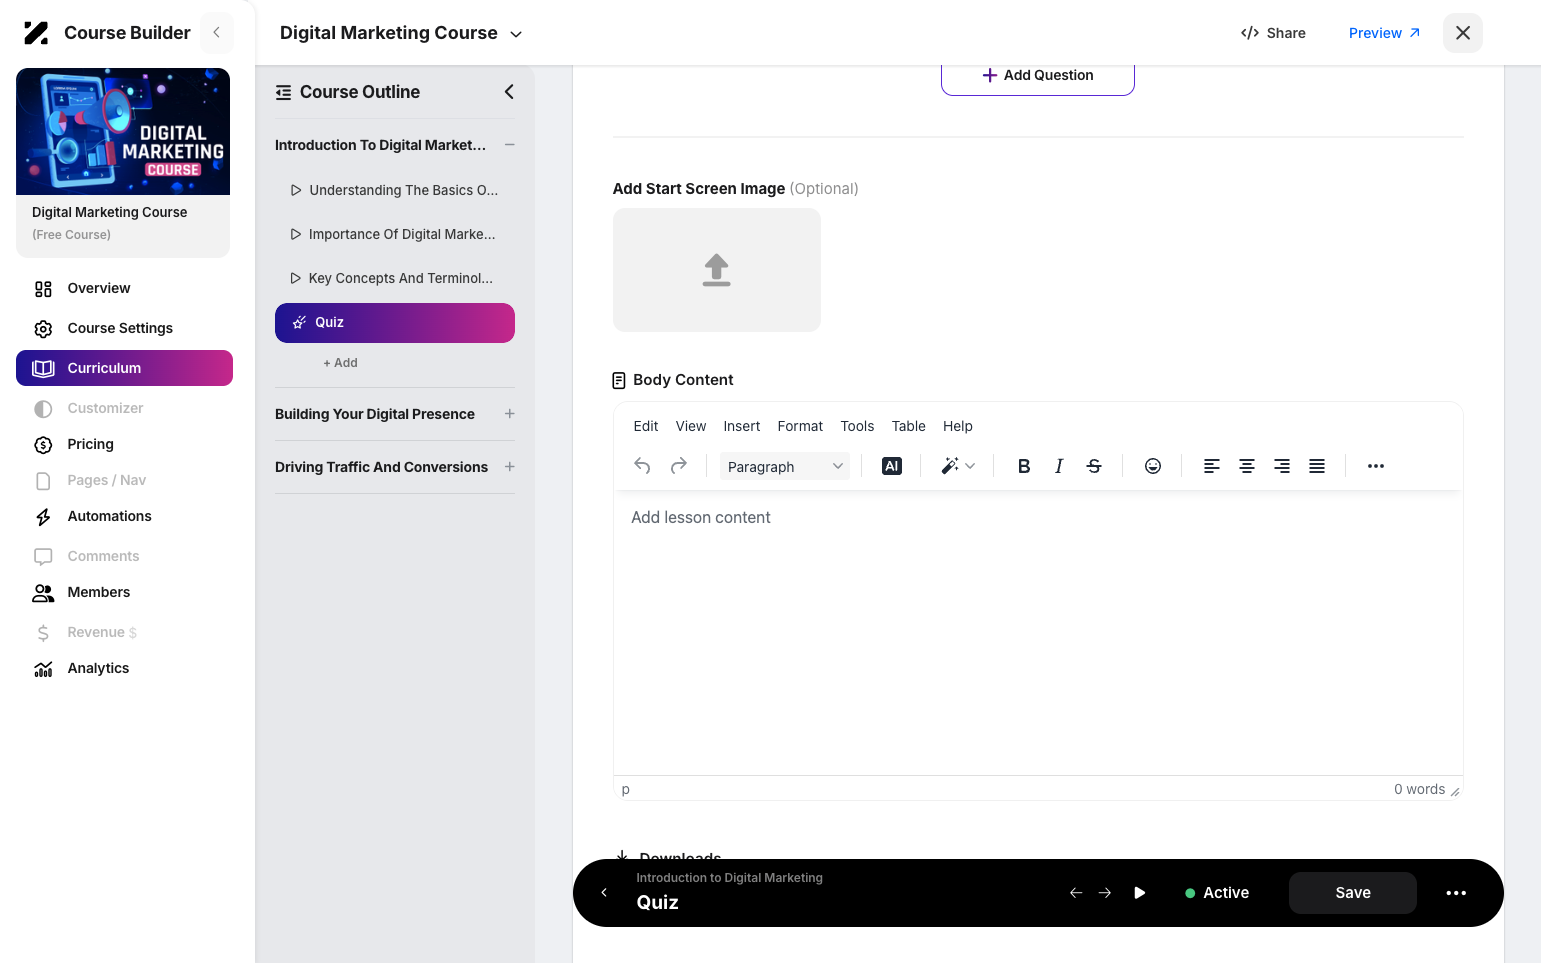Go to next lesson arrow in bottom bar
The image size is (1541, 963).
tap(1105, 893)
